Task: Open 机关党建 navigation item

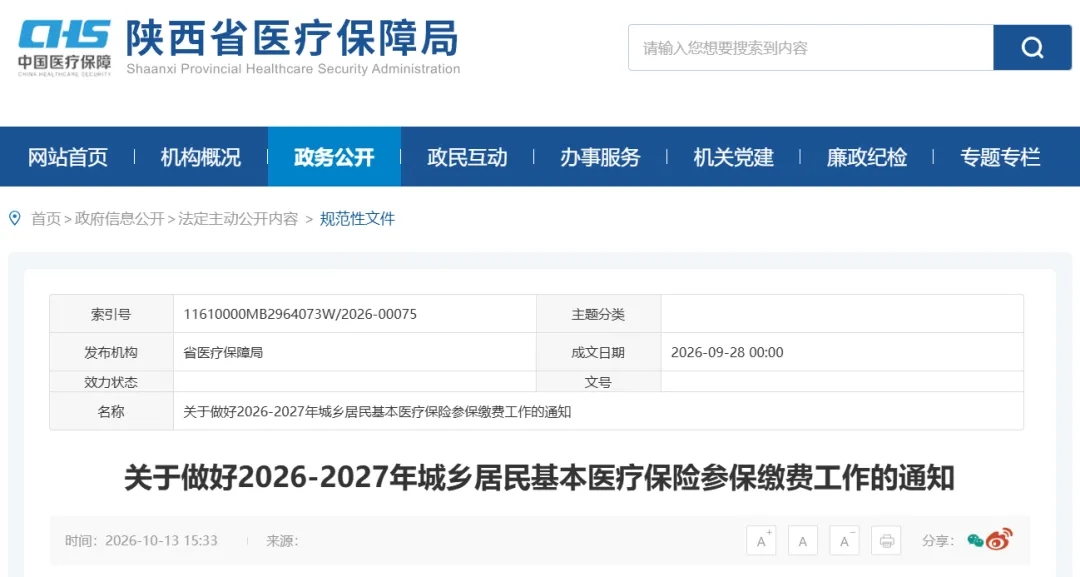Action: coord(734,157)
